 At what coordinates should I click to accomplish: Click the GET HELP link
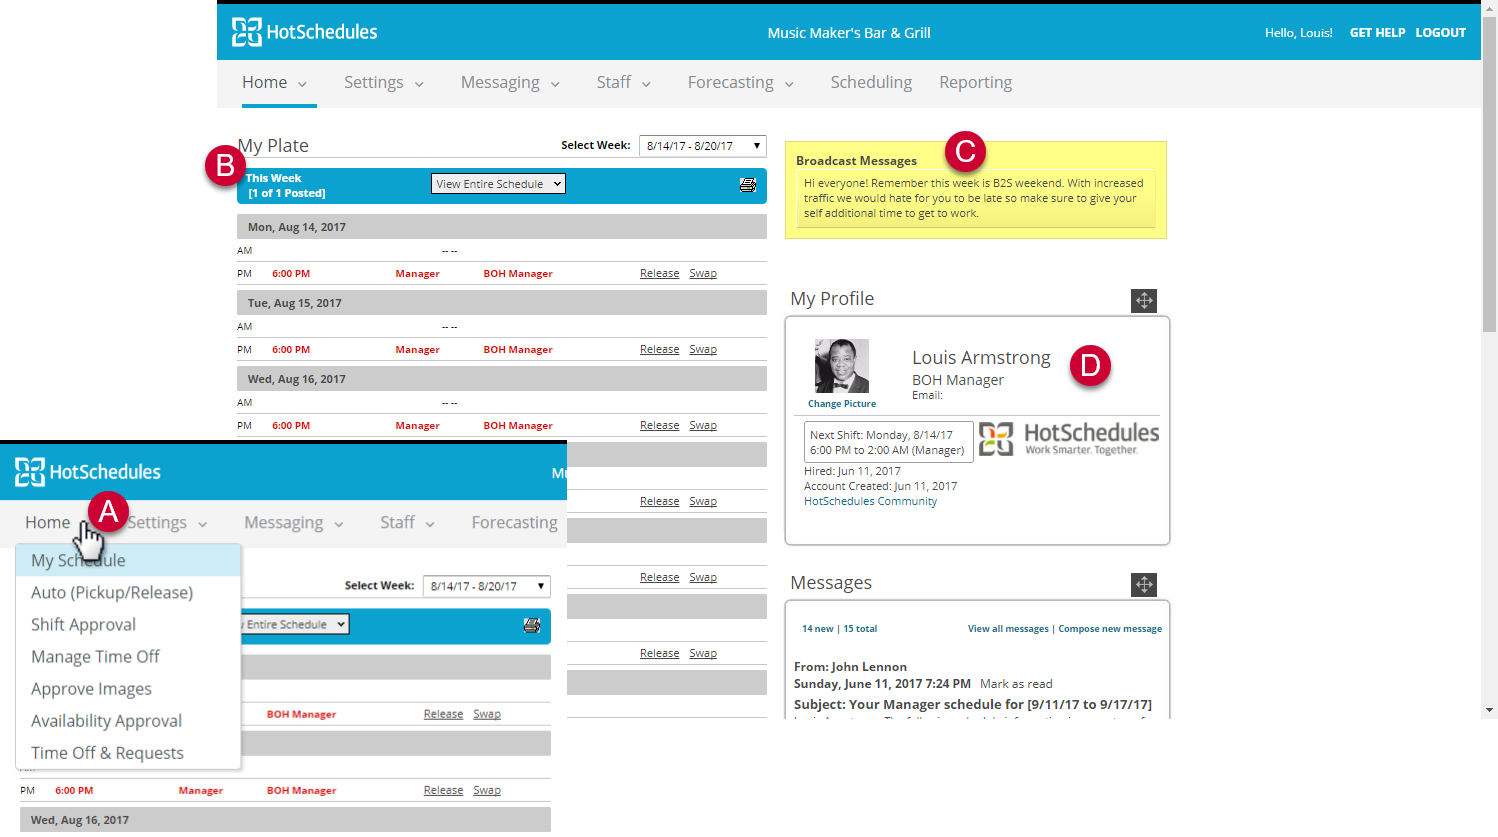[1377, 33]
